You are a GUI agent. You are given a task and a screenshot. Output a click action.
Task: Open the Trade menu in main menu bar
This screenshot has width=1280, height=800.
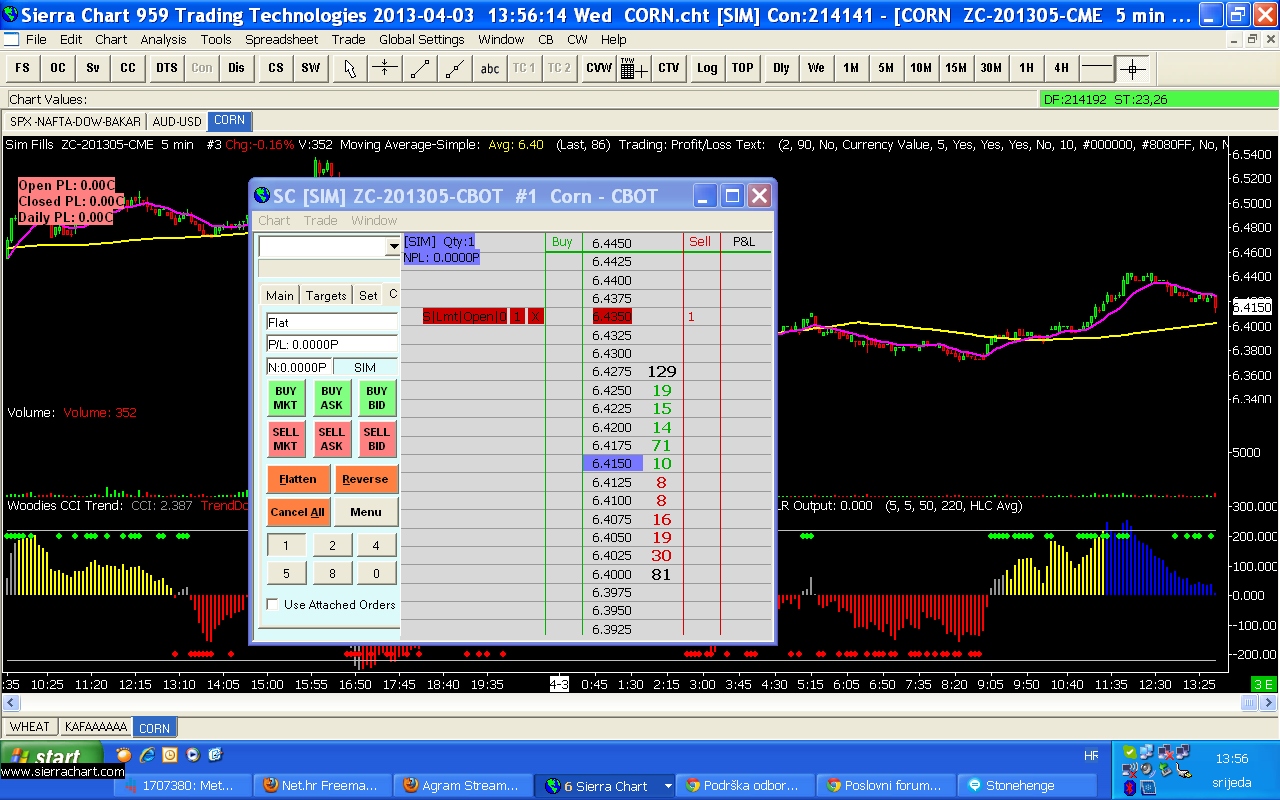348,40
